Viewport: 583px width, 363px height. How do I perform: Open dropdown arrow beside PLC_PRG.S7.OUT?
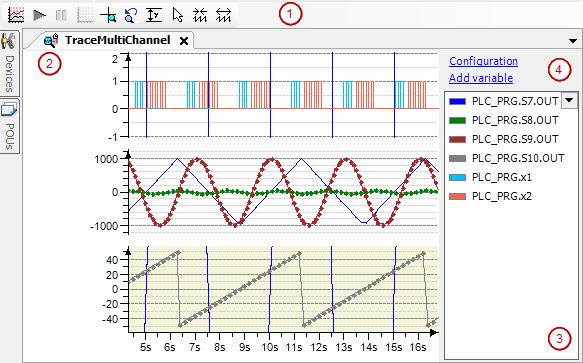coord(569,100)
